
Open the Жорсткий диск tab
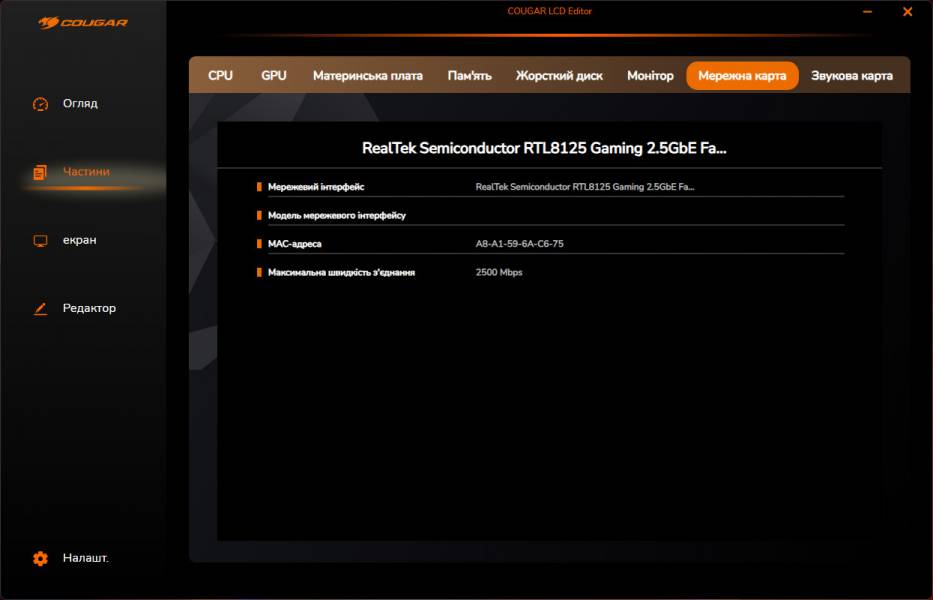click(x=559, y=76)
